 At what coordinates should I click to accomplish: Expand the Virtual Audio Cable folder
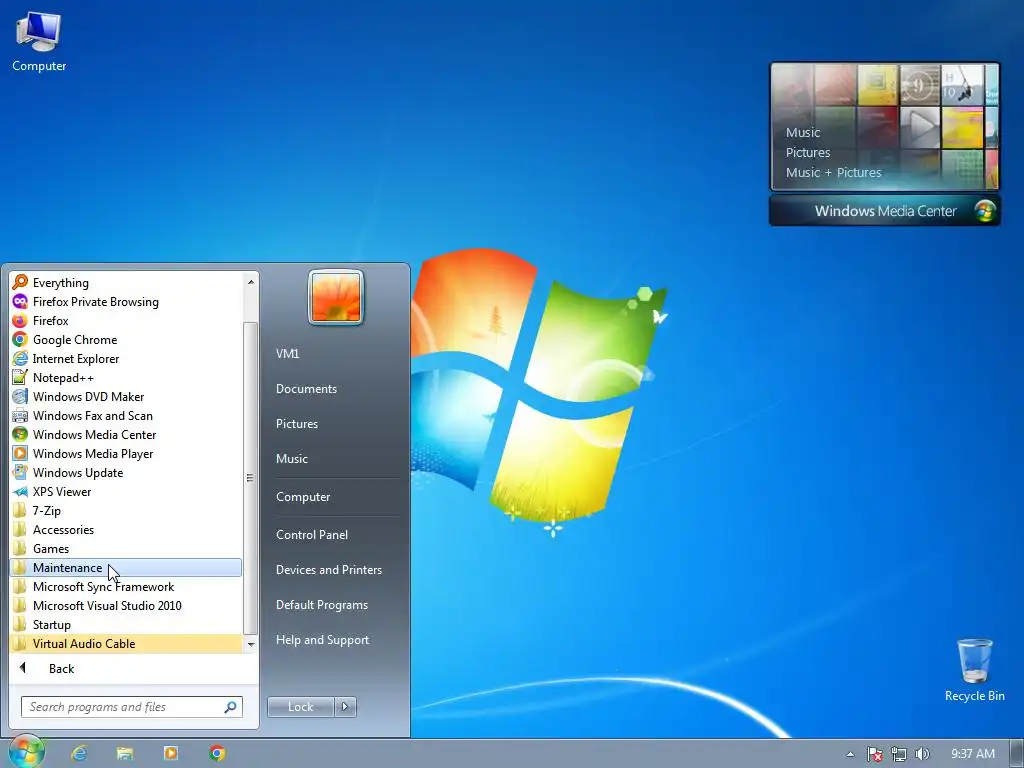click(126, 643)
